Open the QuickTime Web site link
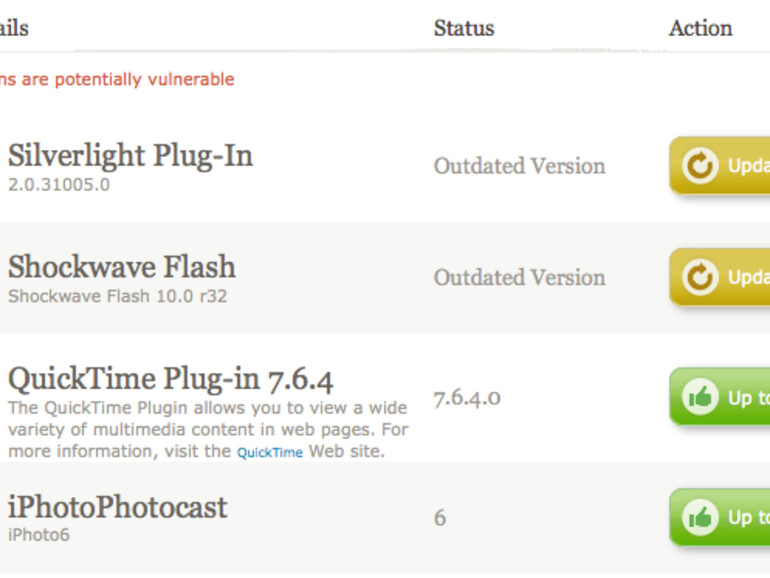Viewport: 770px width, 578px height. [270, 453]
